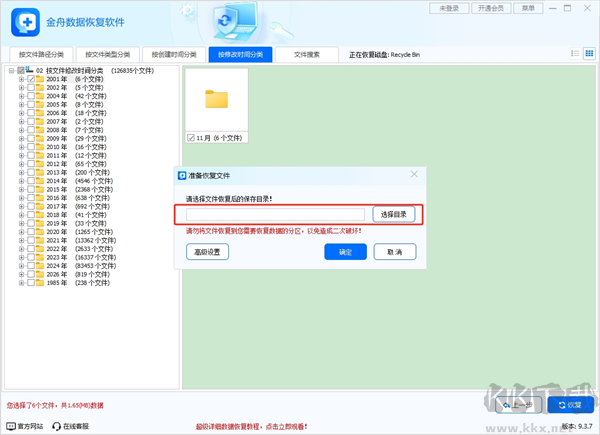Open 高级设置 in the dialog

207,252
